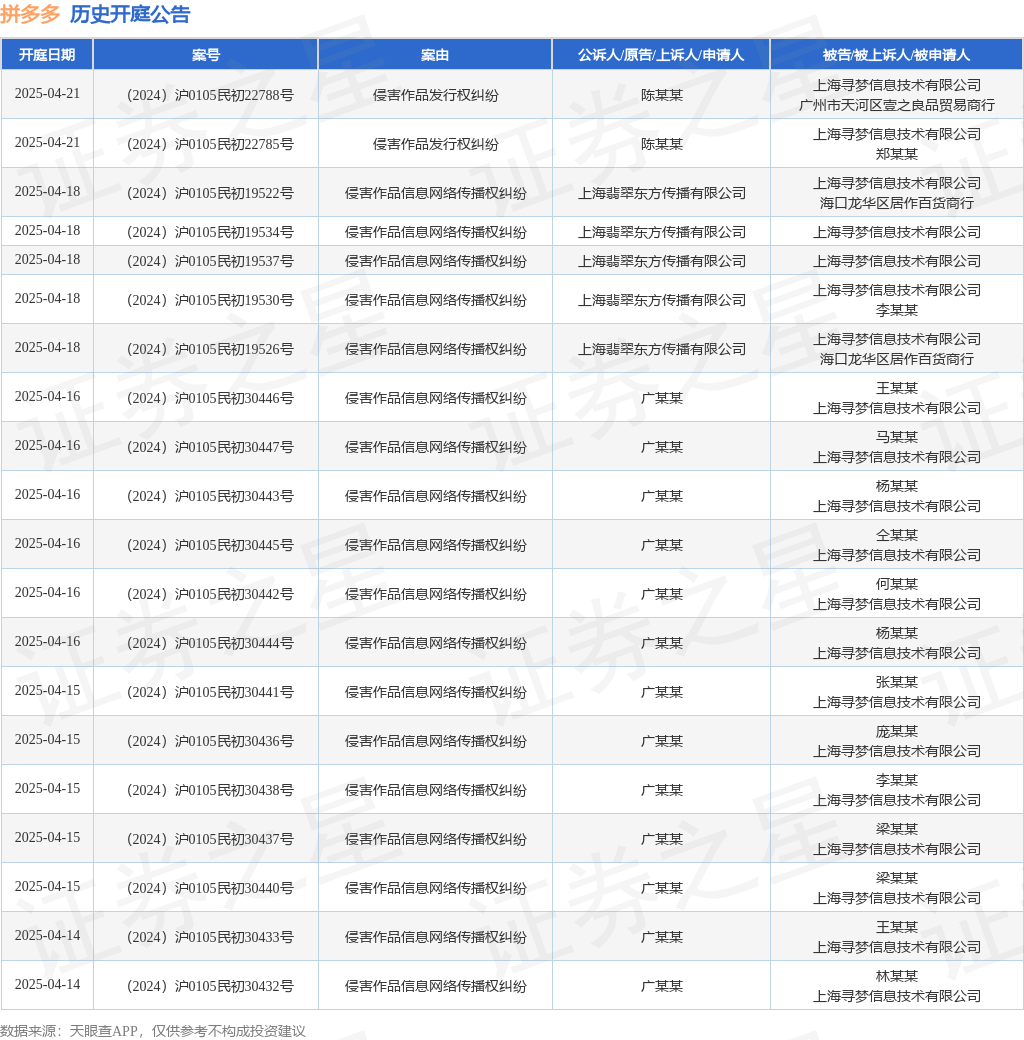1024x1040 pixels.
Task: Click the 数据来源 天眼查APP footer note
Action: coord(153,1031)
